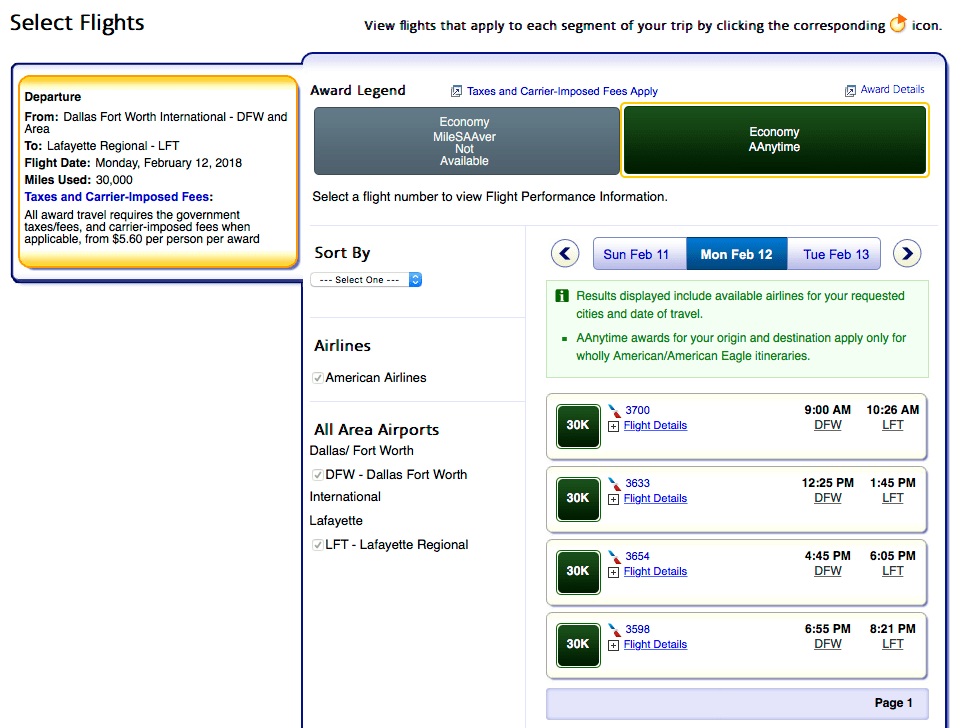Click American Airlines logo for flight 3654
The height and width of the screenshot is (728, 966).
(614, 556)
